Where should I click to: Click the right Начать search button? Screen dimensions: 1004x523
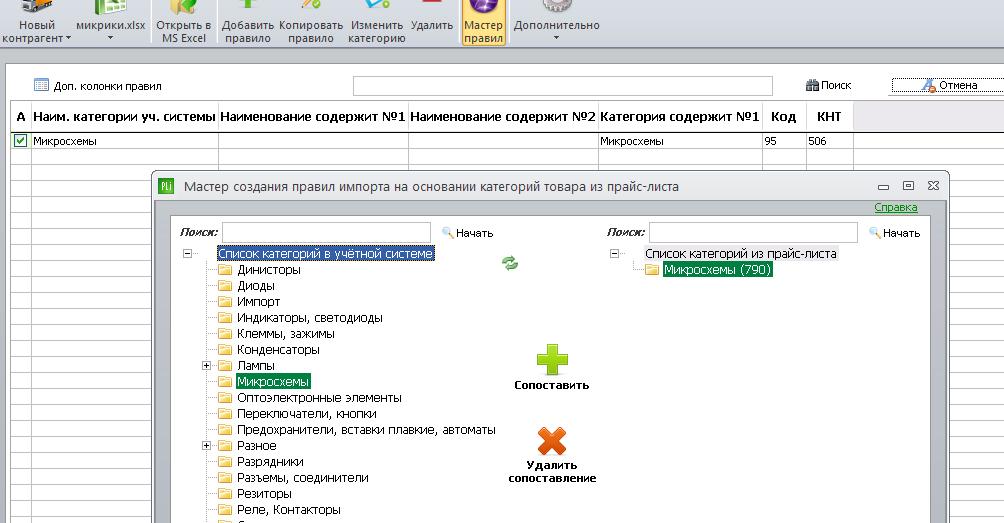tap(895, 233)
